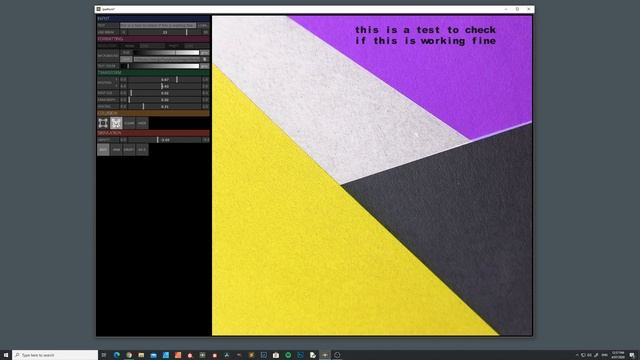Click the background image path field

(x=167, y=59)
